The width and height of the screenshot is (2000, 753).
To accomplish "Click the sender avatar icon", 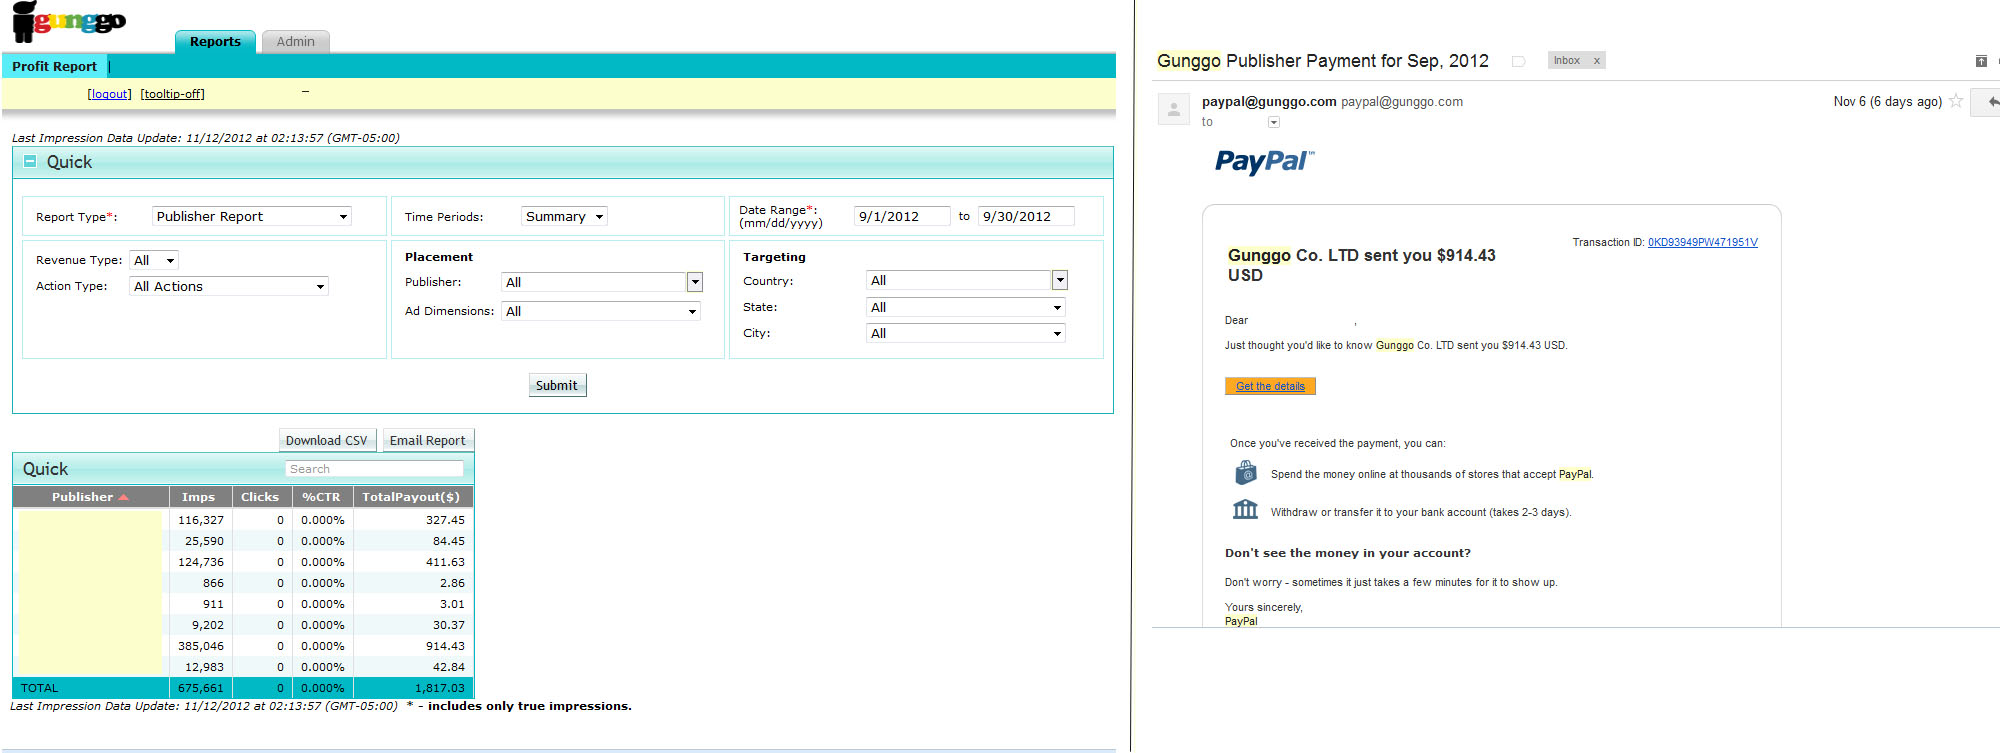I will pos(1174,109).
